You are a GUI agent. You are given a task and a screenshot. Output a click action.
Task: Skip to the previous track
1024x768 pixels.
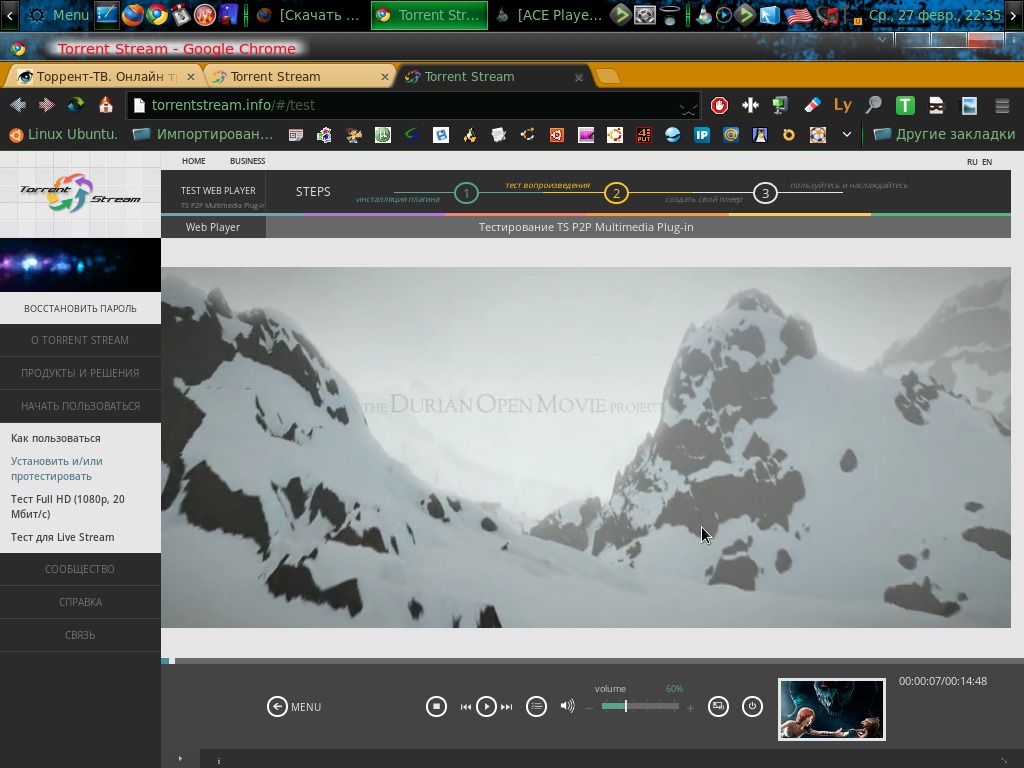click(466, 707)
